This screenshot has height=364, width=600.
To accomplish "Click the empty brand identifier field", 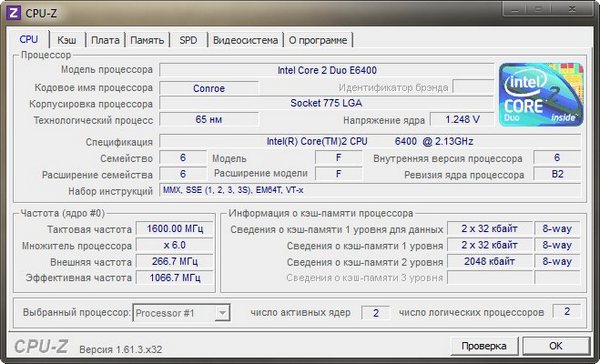I will coord(473,87).
